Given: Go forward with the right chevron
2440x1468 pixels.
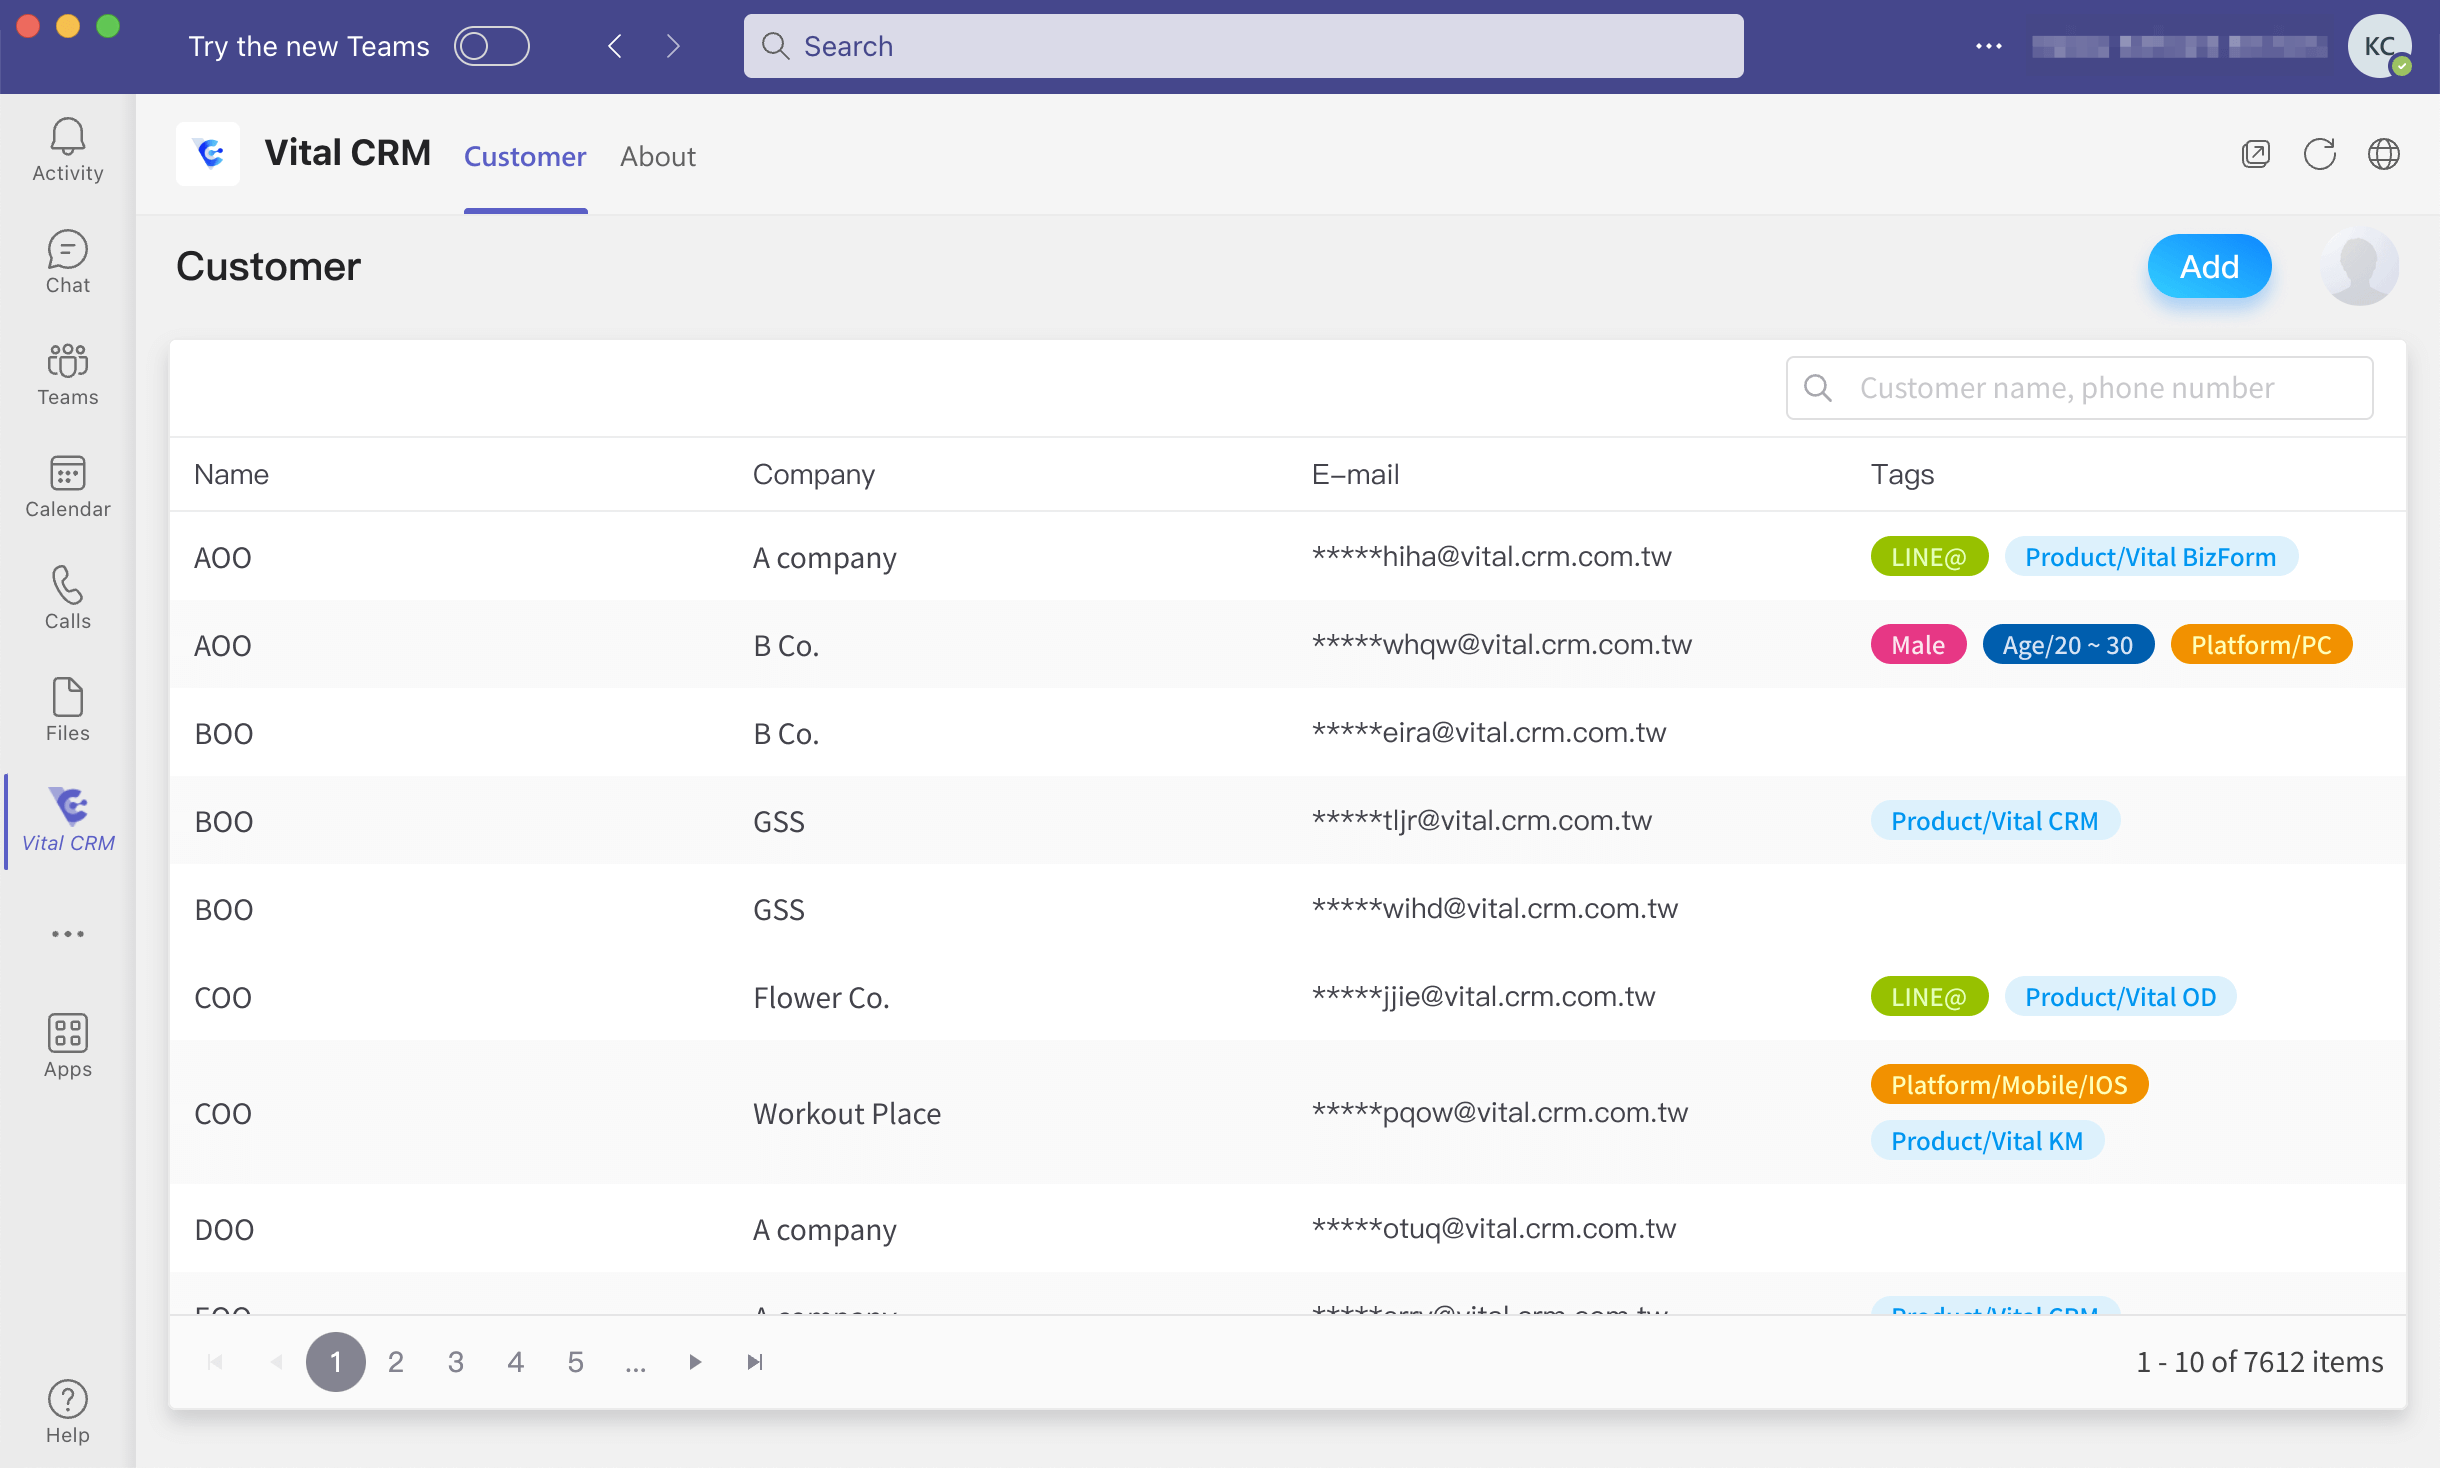Looking at the screenshot, I should click(673, 46).
